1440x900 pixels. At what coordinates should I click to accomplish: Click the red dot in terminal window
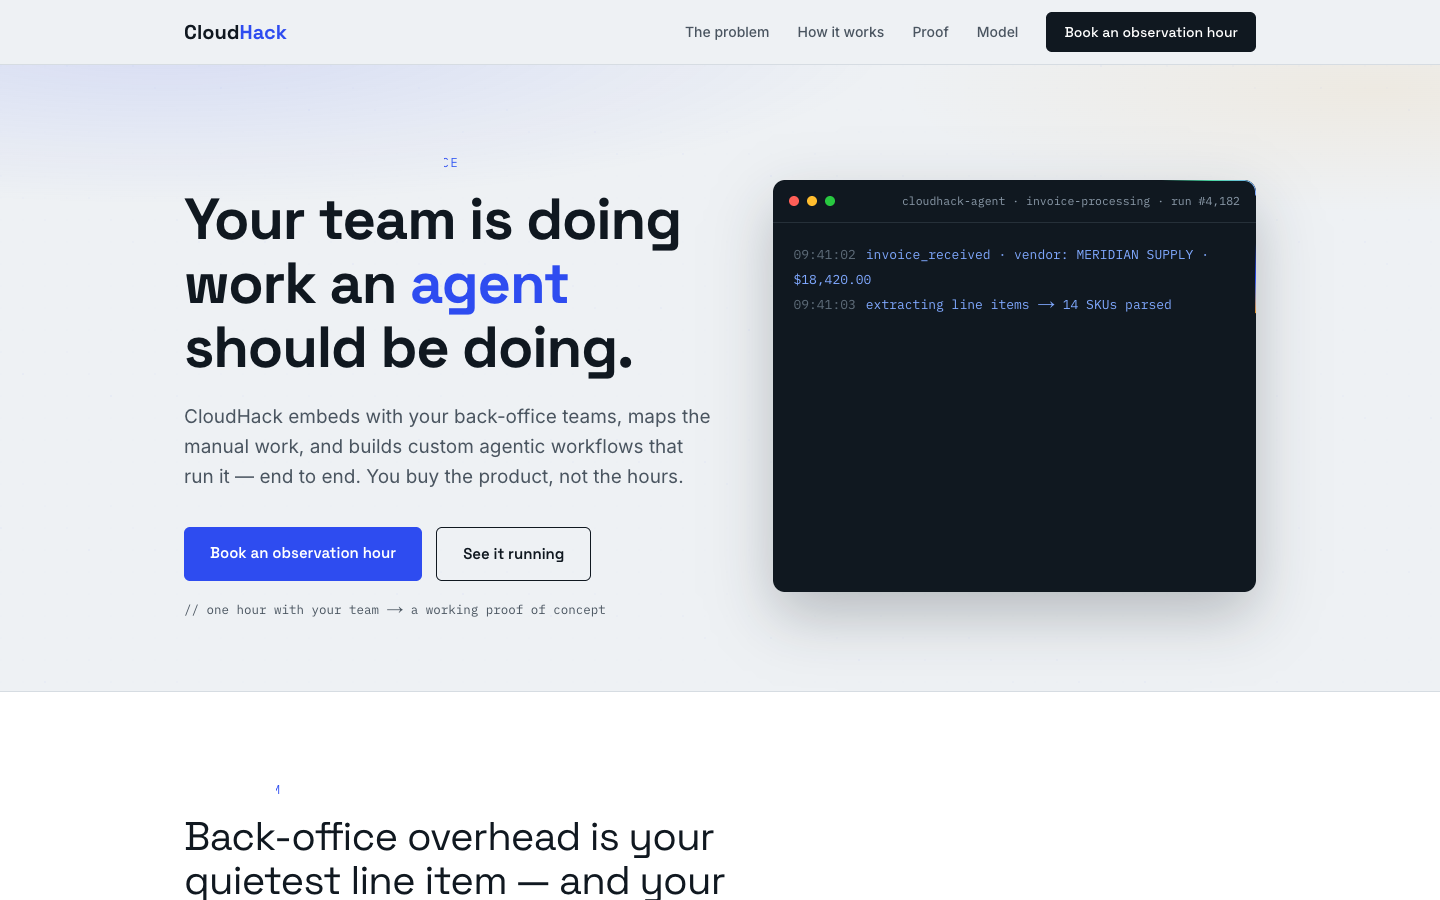[x=794, y=201]
